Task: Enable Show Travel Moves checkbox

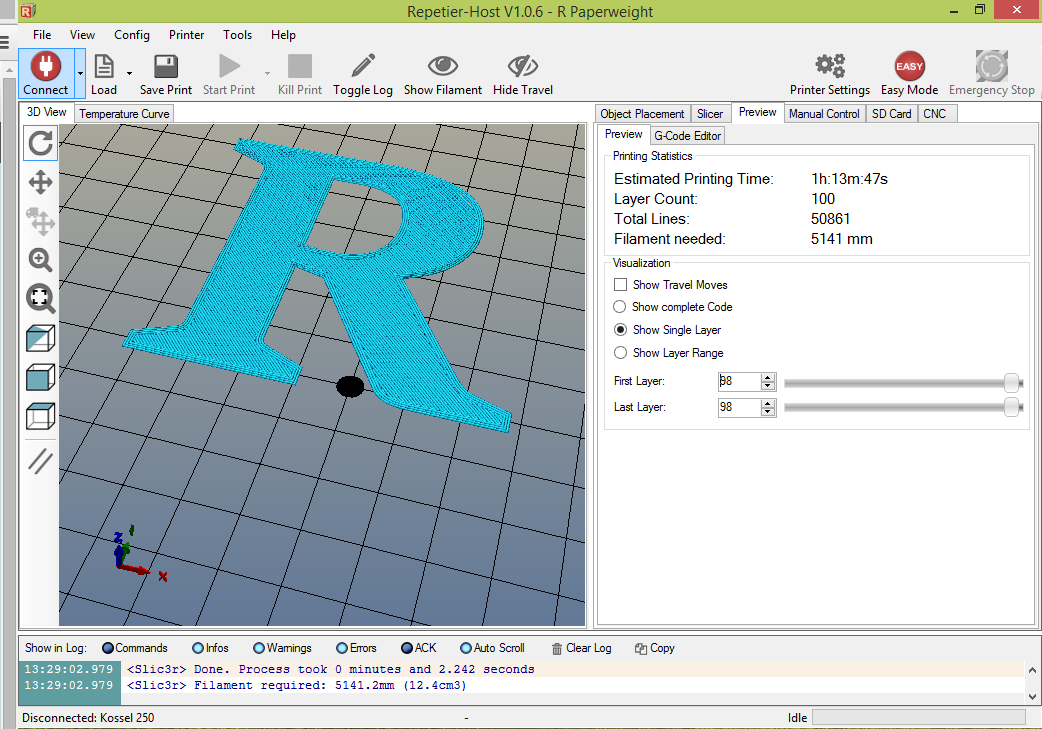Action: pos(621,284)
